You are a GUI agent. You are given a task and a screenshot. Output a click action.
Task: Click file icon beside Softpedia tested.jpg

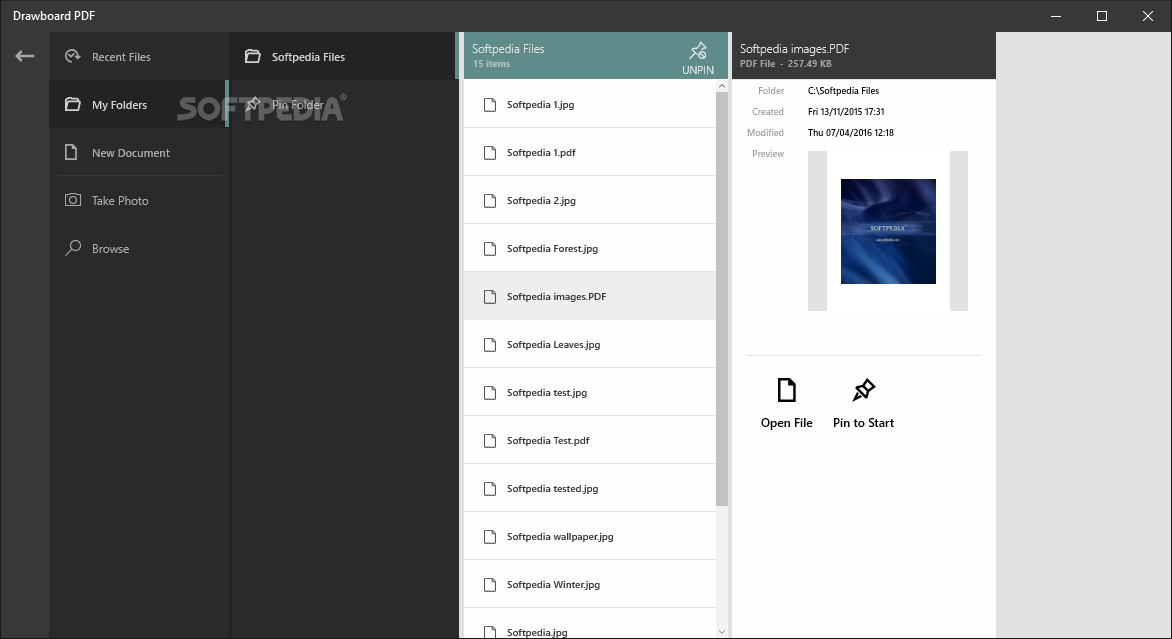[x=490, y=488]
